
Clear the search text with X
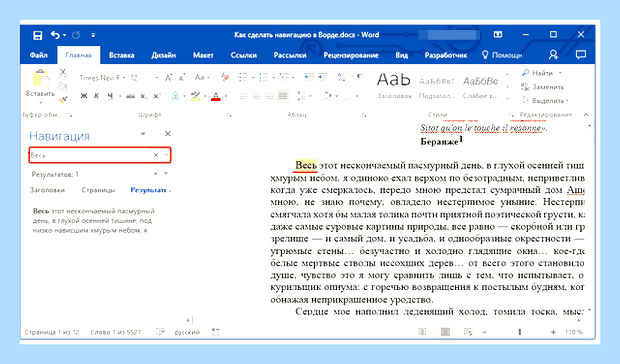[x=156, y=155]
